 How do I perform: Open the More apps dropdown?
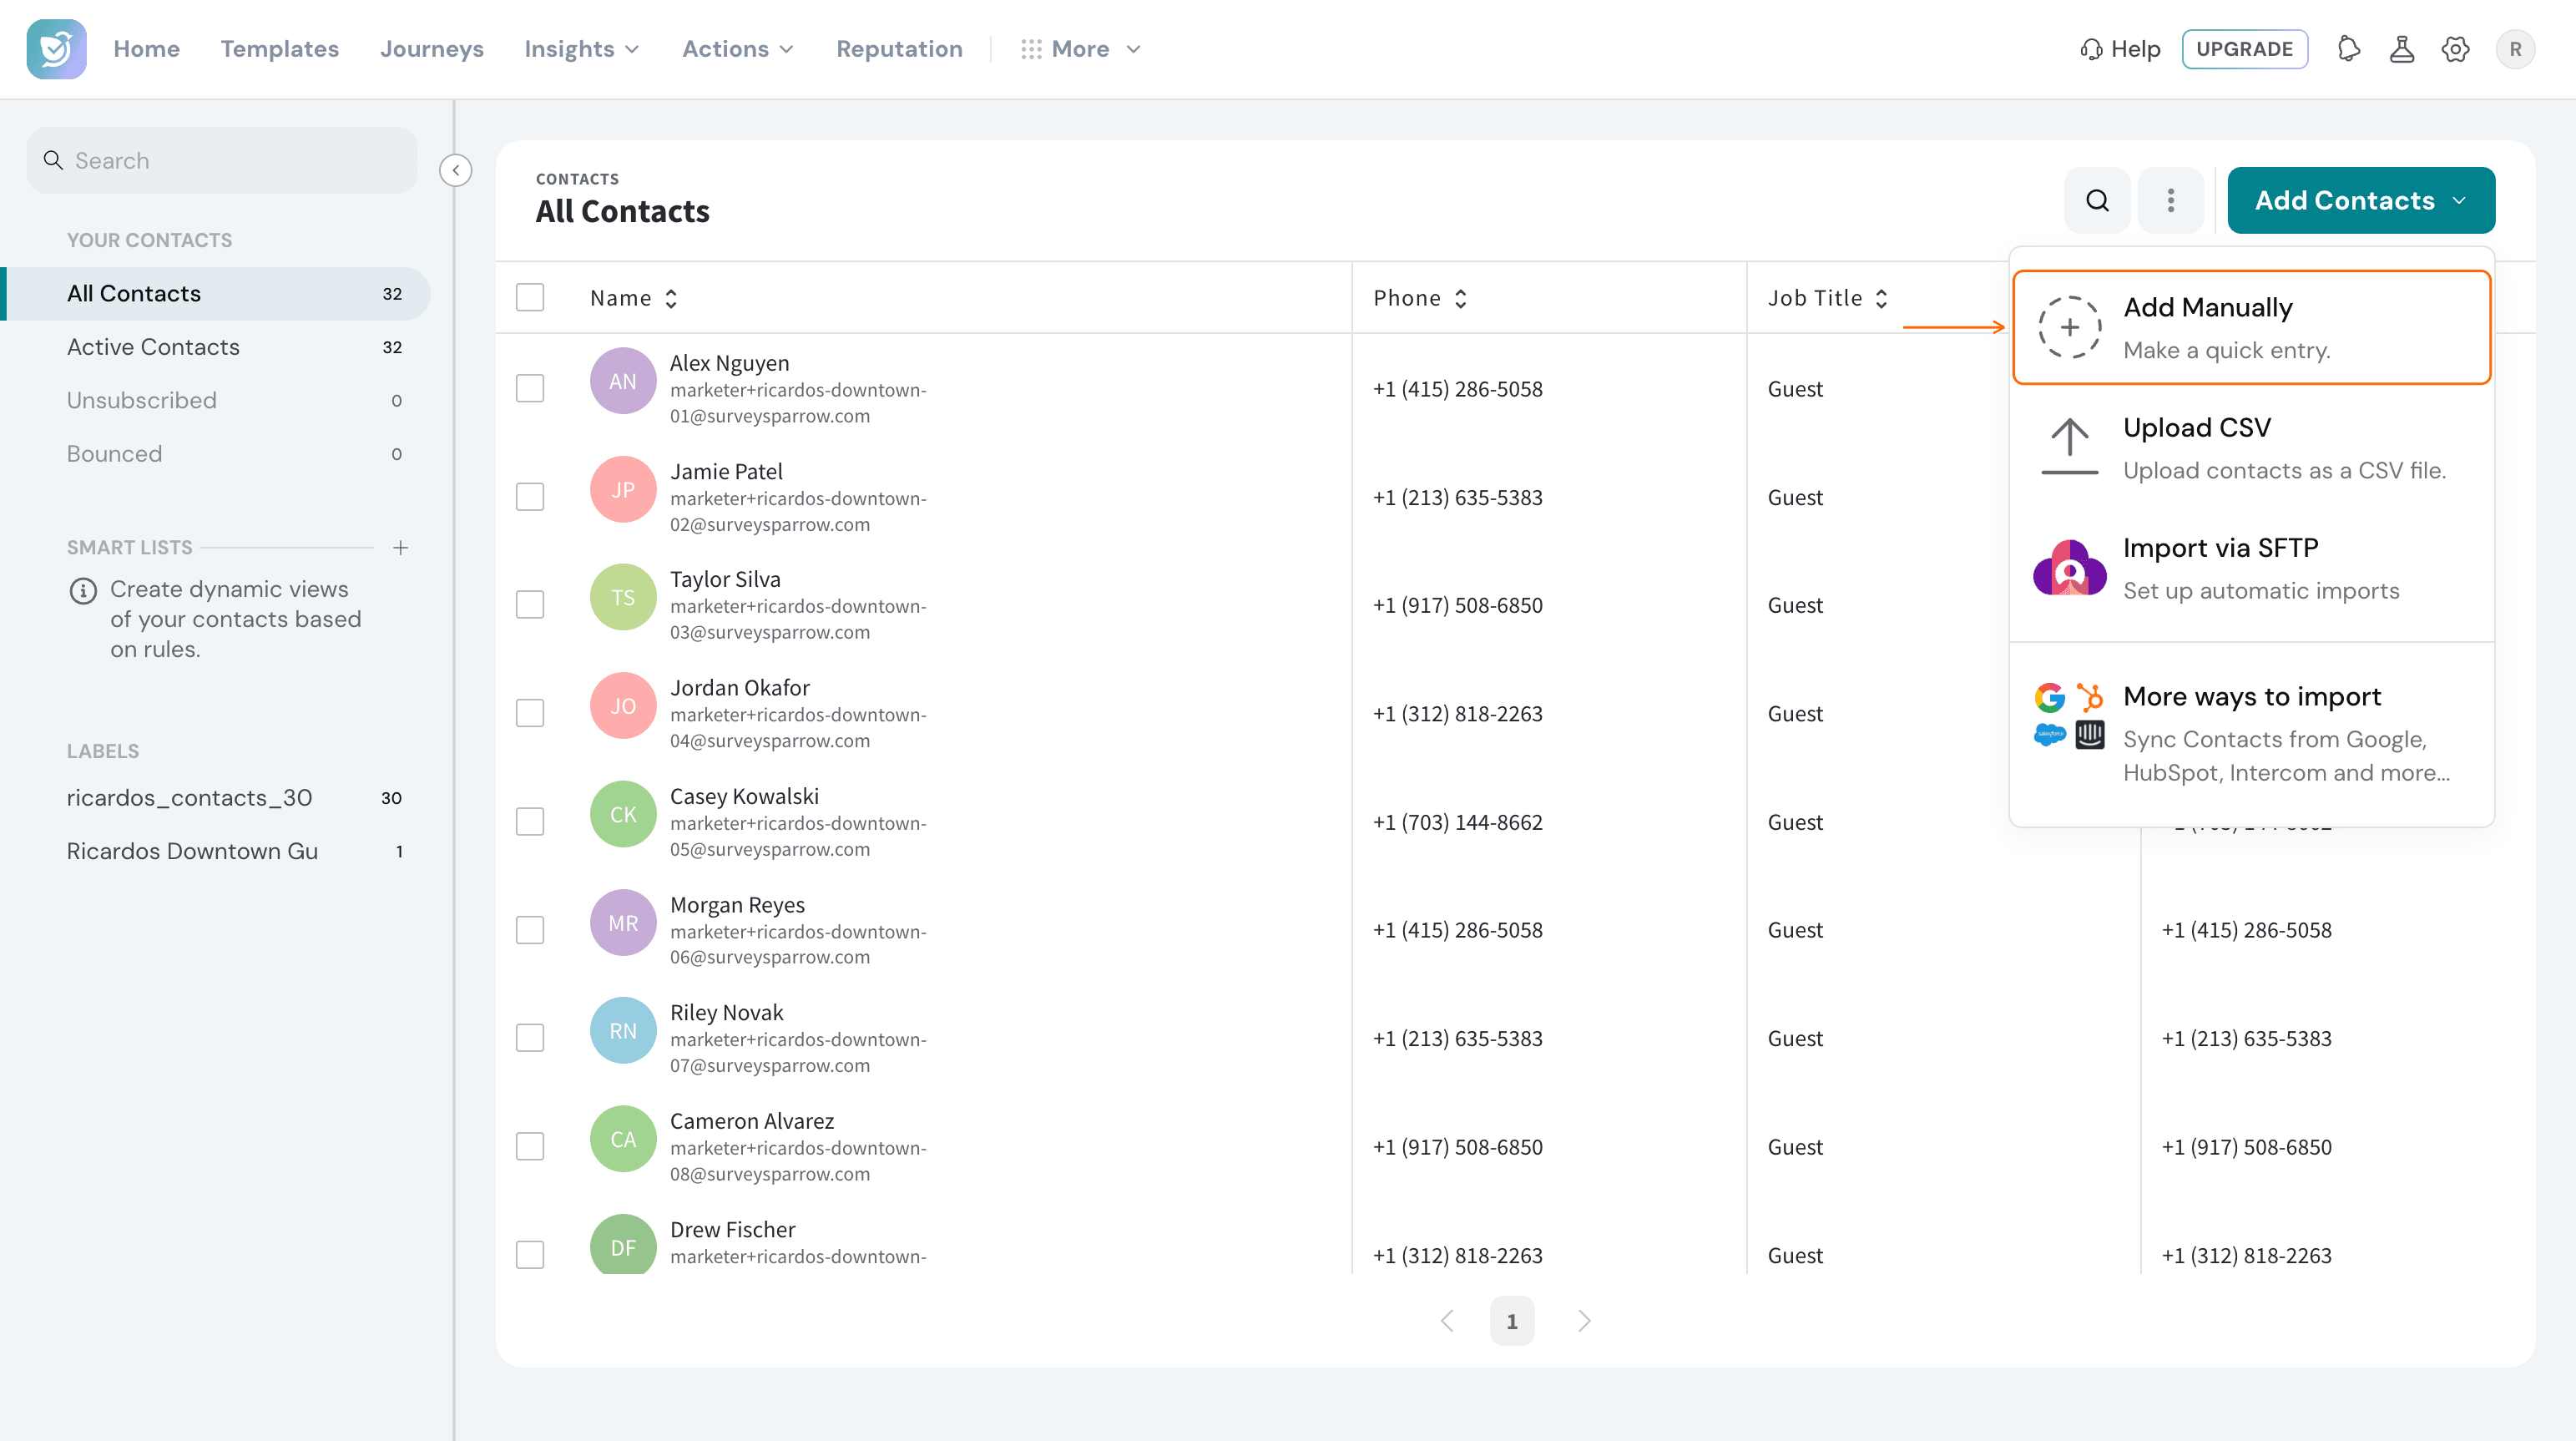(1080, 49)
